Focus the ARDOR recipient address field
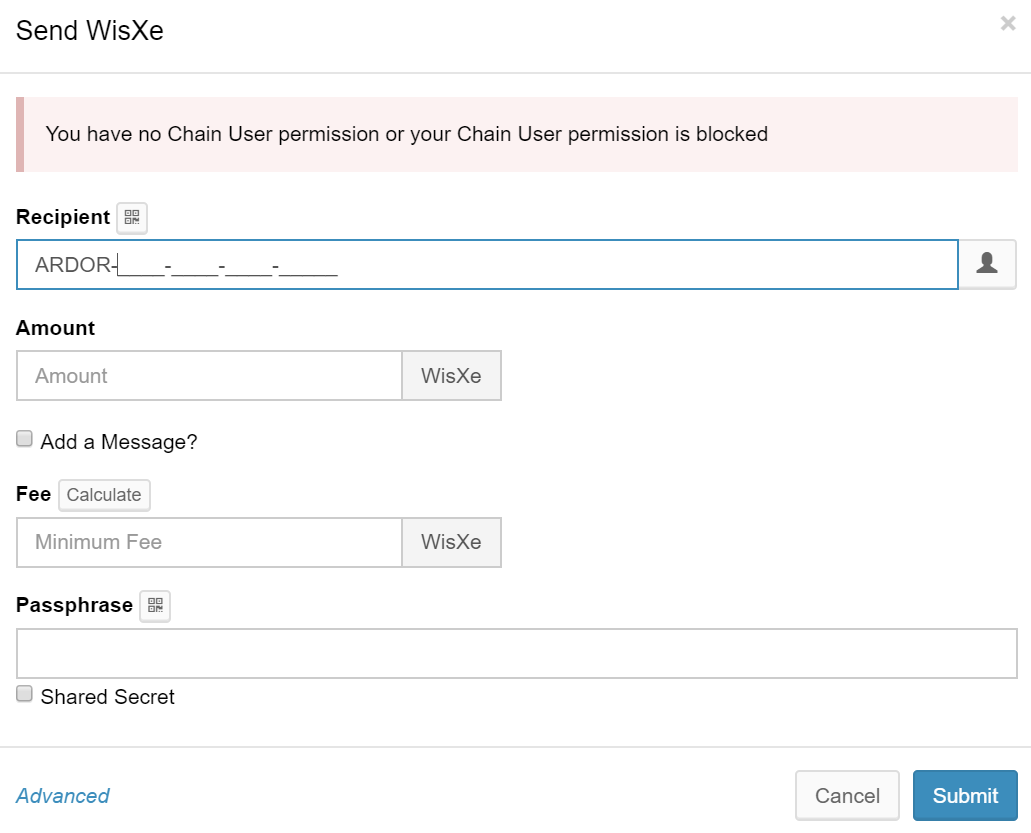Image resolution: width=1031 pixels, height=833 pixels. click(487, 265)
